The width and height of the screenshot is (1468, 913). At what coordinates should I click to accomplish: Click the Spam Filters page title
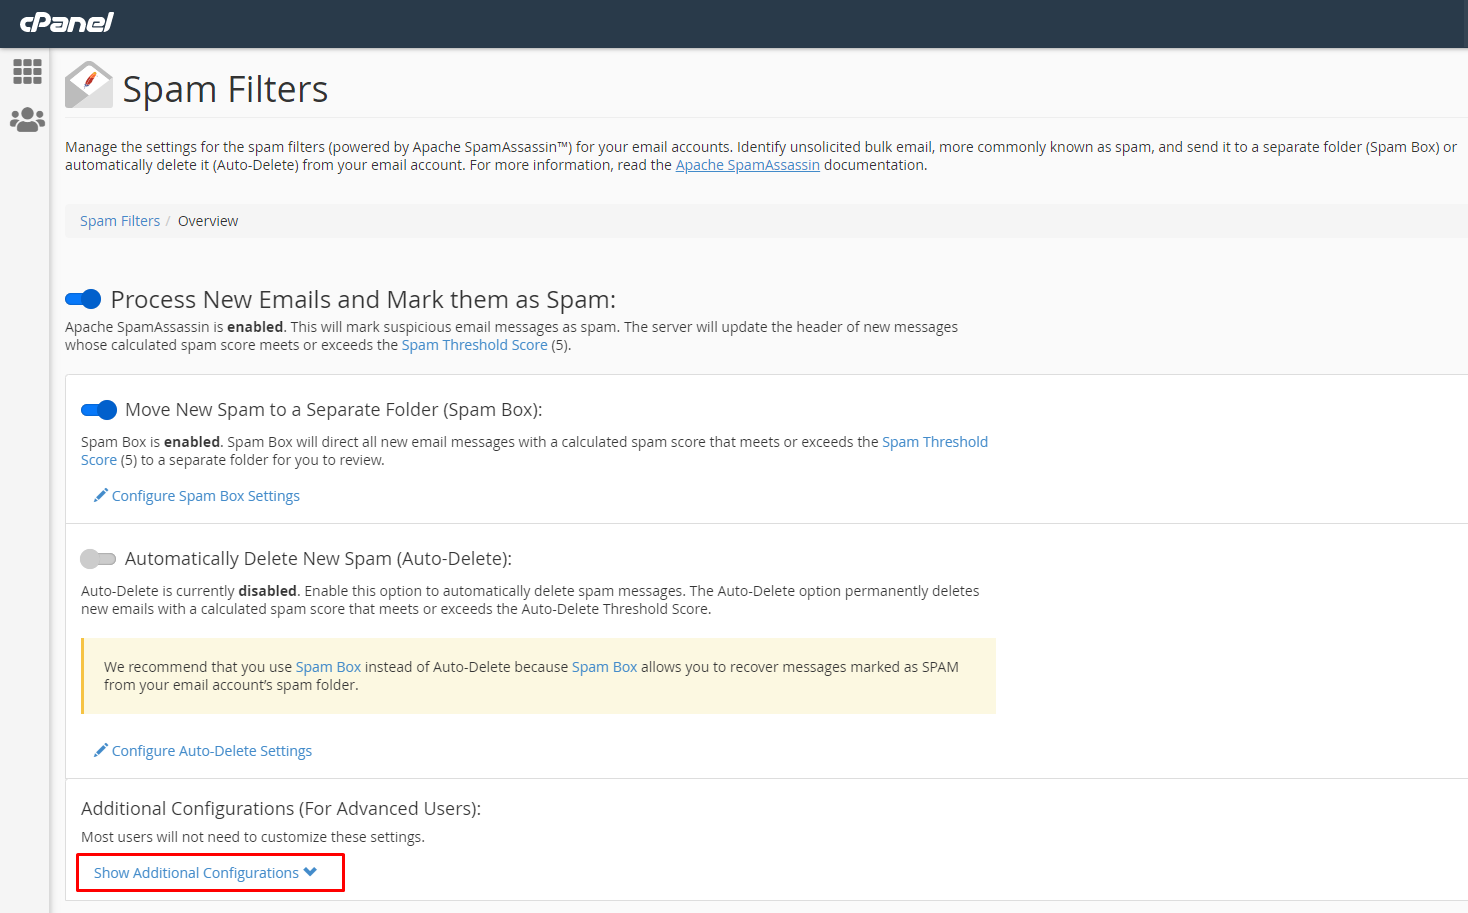coord(225,89)
